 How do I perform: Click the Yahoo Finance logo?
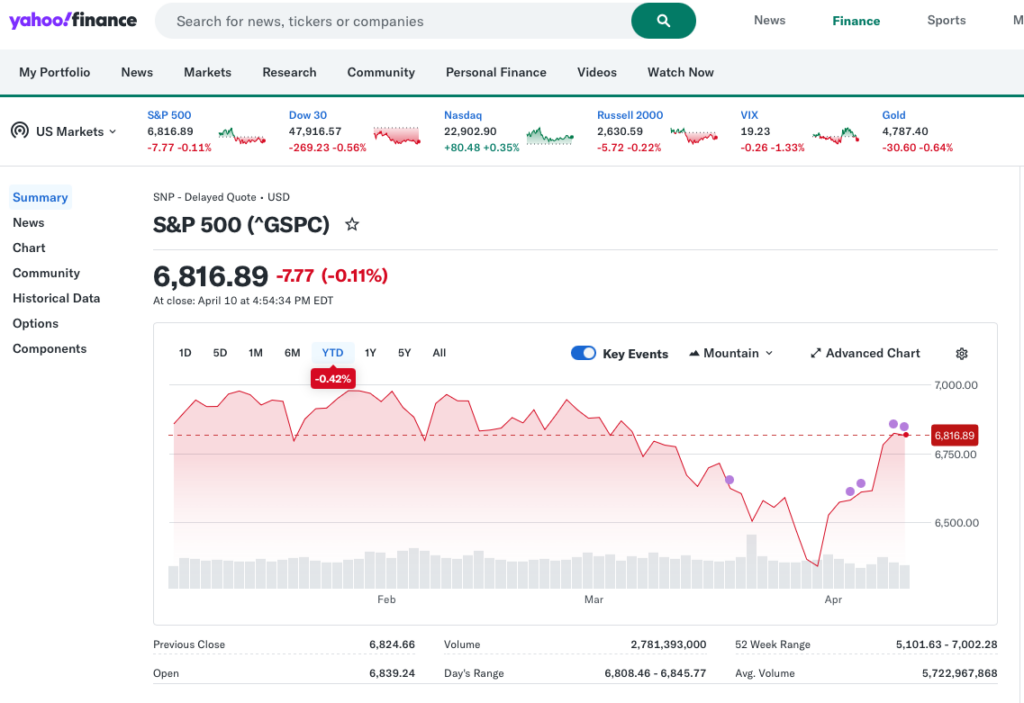(73, 20)
